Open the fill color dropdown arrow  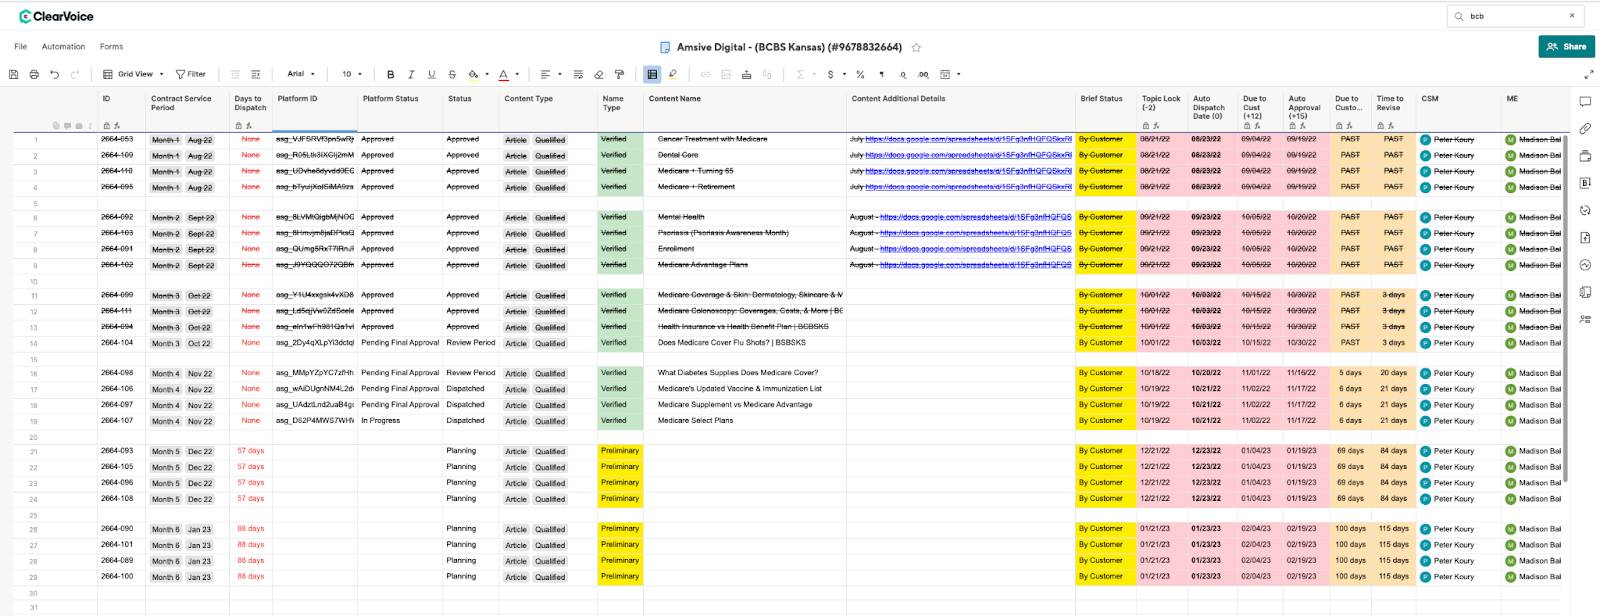point(487,74)
